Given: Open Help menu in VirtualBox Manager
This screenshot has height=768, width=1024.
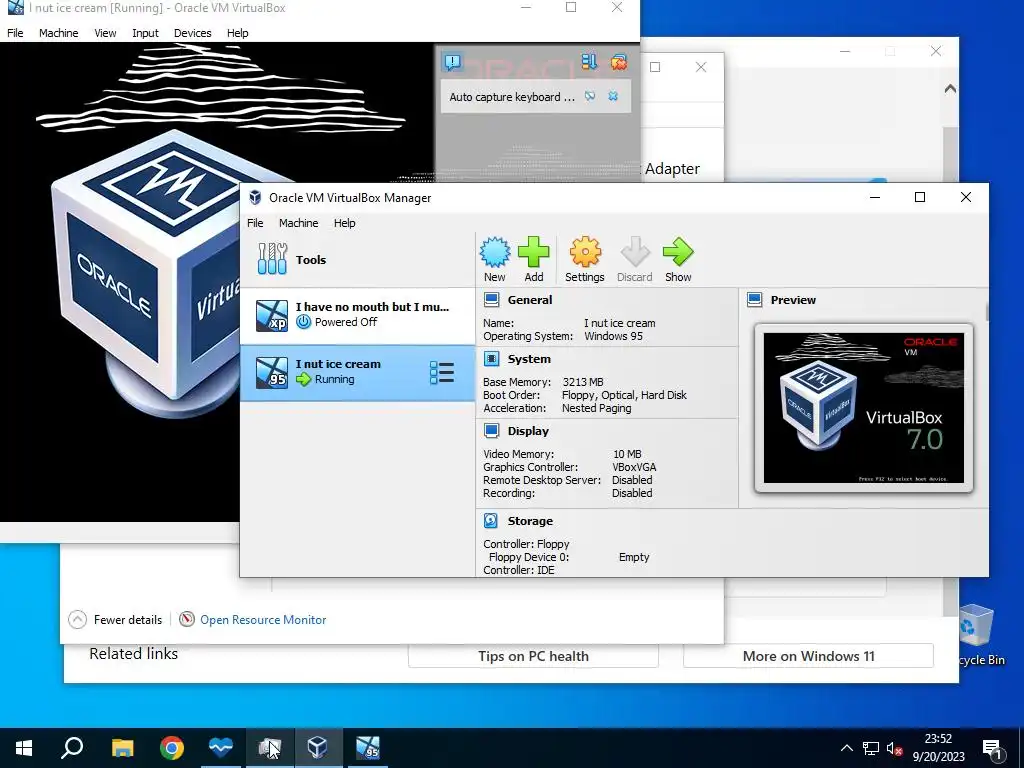Looking at the screenshot, I should [x=344, y=223].
